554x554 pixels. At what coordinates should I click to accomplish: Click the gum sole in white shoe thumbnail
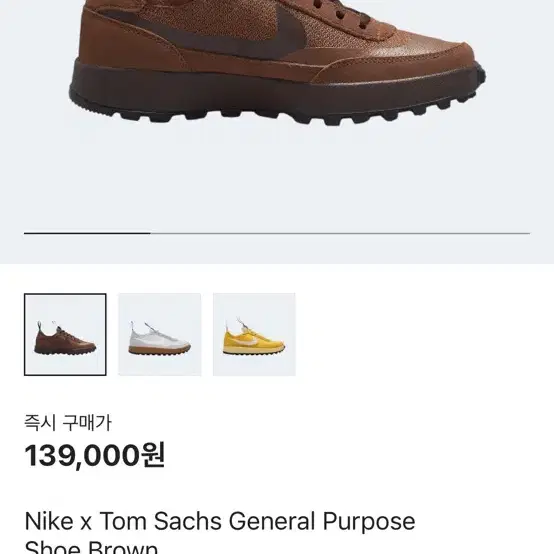(x=160, y=350)
